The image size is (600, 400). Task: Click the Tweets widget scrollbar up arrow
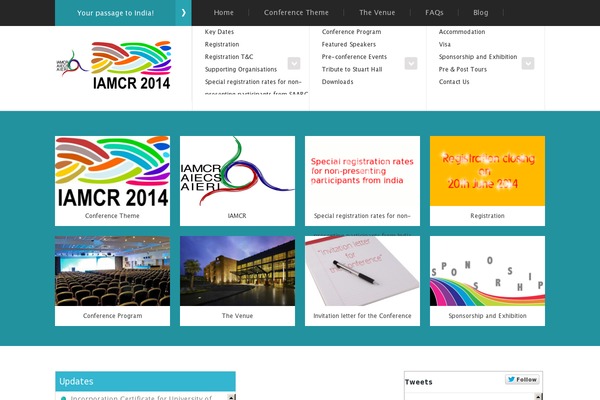coord(538,397)
